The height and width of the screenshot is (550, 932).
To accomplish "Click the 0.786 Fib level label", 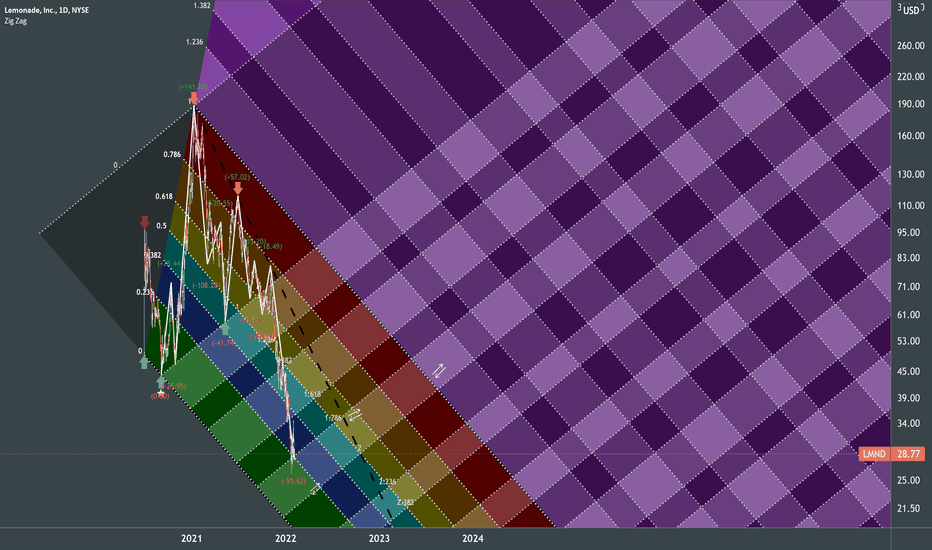I will point(172,155).
